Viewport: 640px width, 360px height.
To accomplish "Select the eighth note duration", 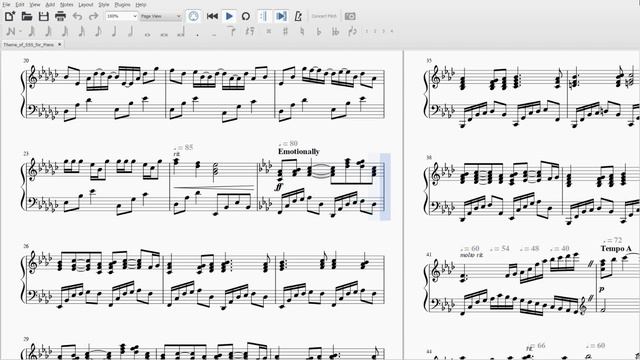I will click(98, 31).
